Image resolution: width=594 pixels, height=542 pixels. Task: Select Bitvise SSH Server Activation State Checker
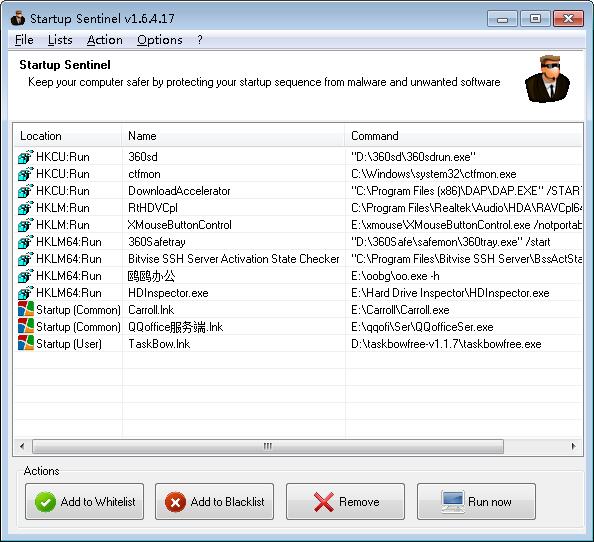(x=234, y=259)
